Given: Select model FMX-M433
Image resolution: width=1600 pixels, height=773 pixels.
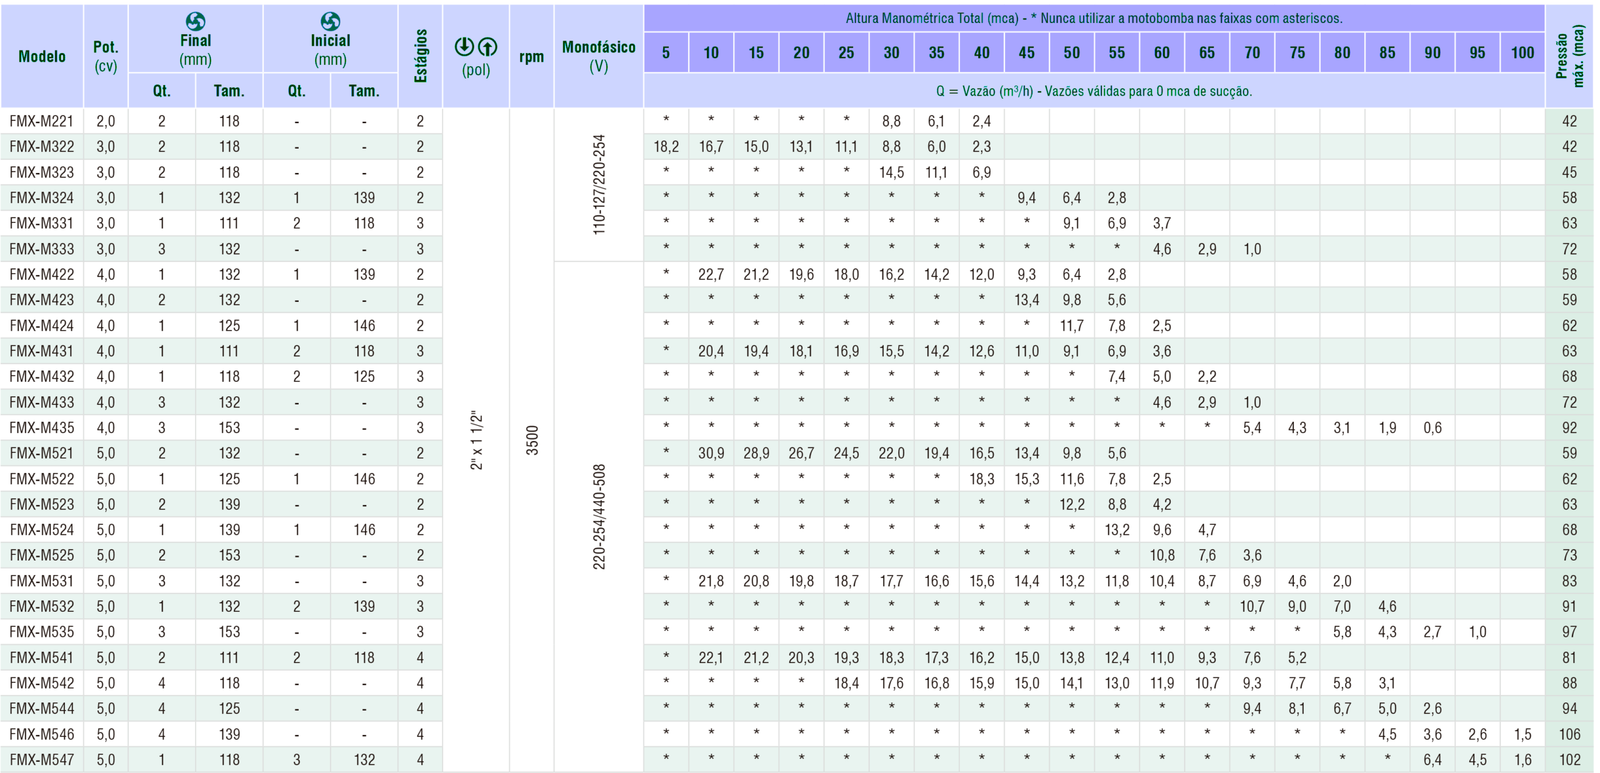Looking at the screenshot, I should 42,402.
